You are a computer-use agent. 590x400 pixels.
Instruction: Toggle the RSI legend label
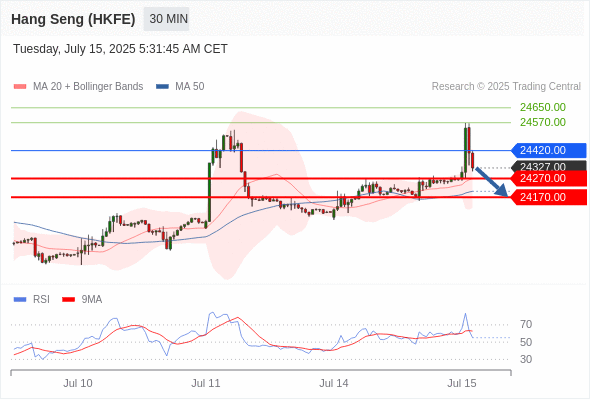(x=41, y=300)
